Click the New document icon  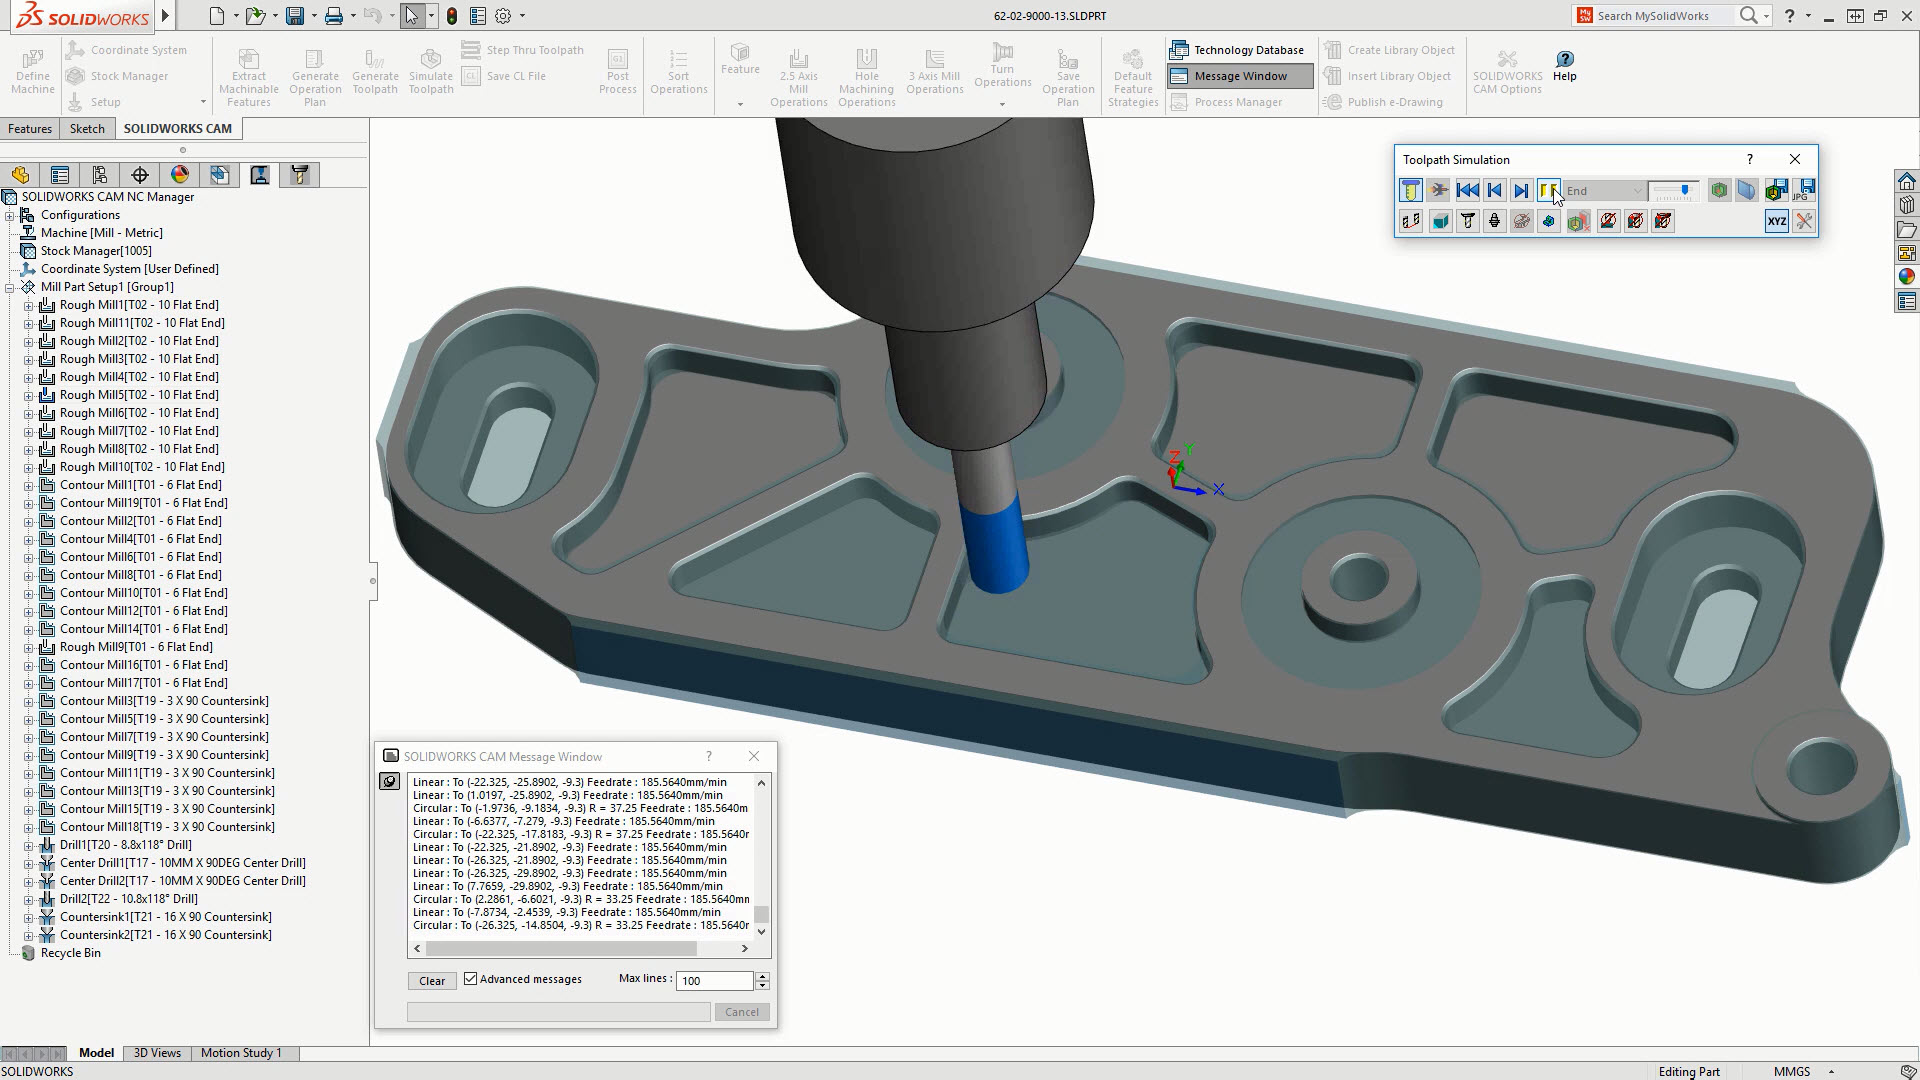coord(216,16)
